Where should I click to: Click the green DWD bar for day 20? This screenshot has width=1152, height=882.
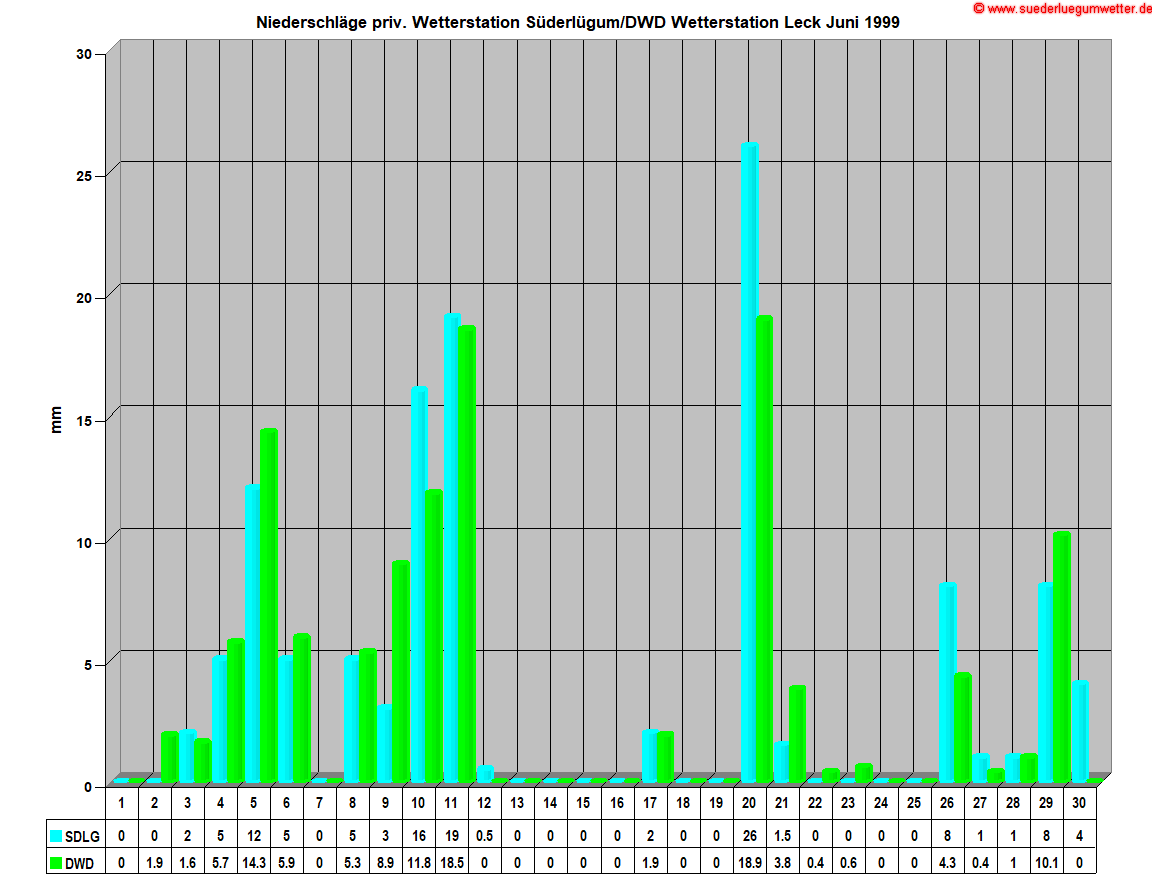764,548
